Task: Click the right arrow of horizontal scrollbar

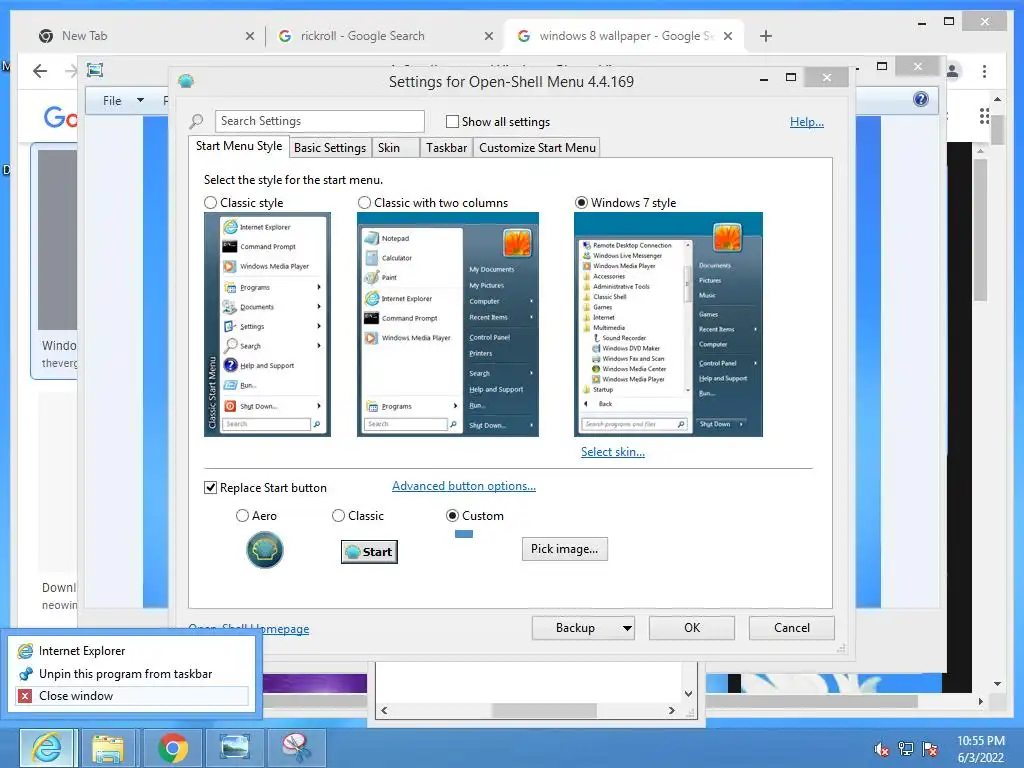Action: pyautogui.click(x=672, y=711)
